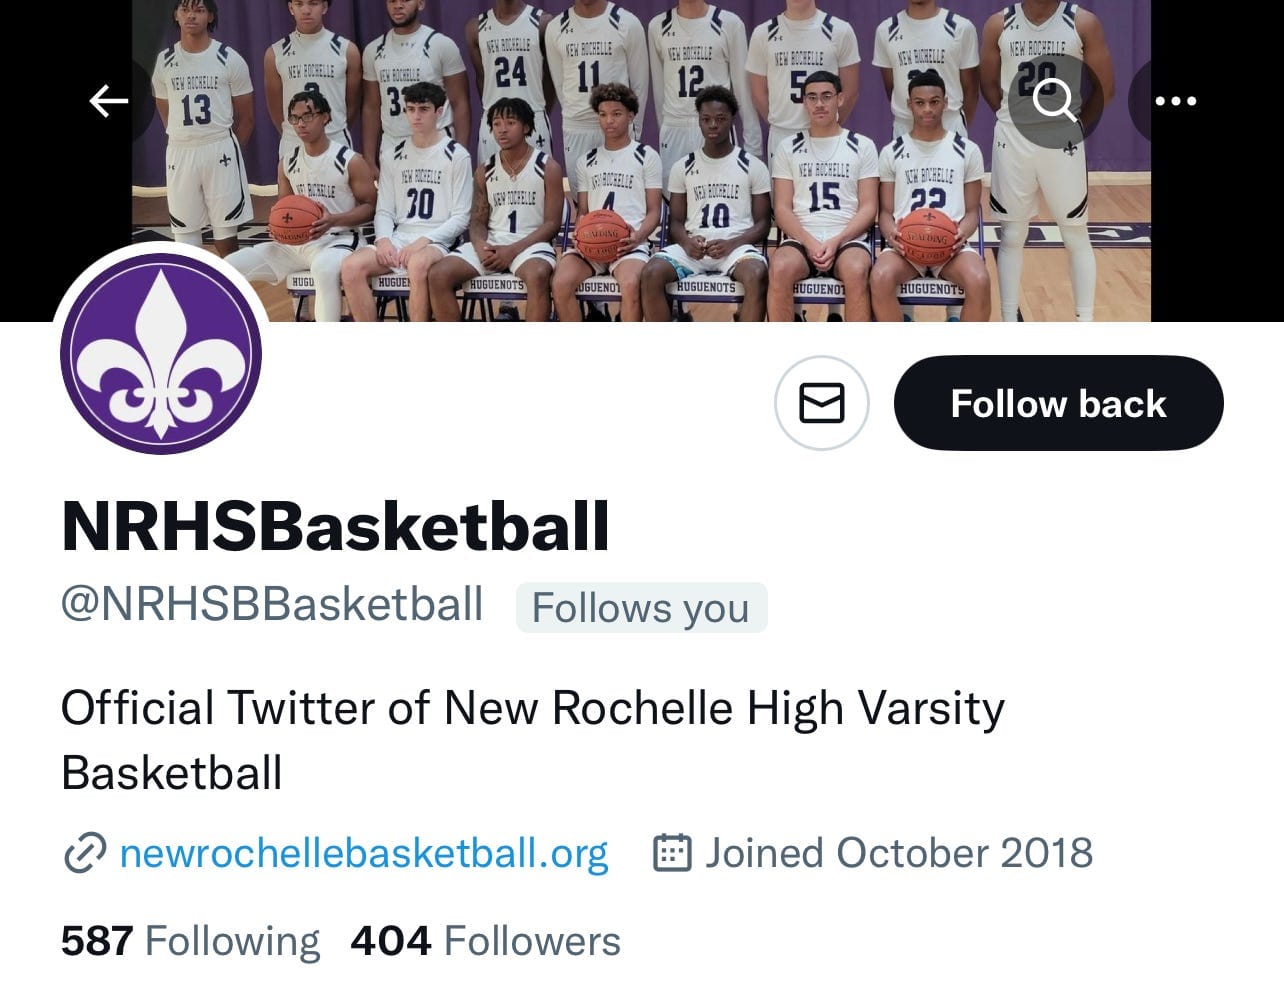Select the NRHSBasketball display name
This screenshot has height=995, width=1284.
click(x=335, y=526)
